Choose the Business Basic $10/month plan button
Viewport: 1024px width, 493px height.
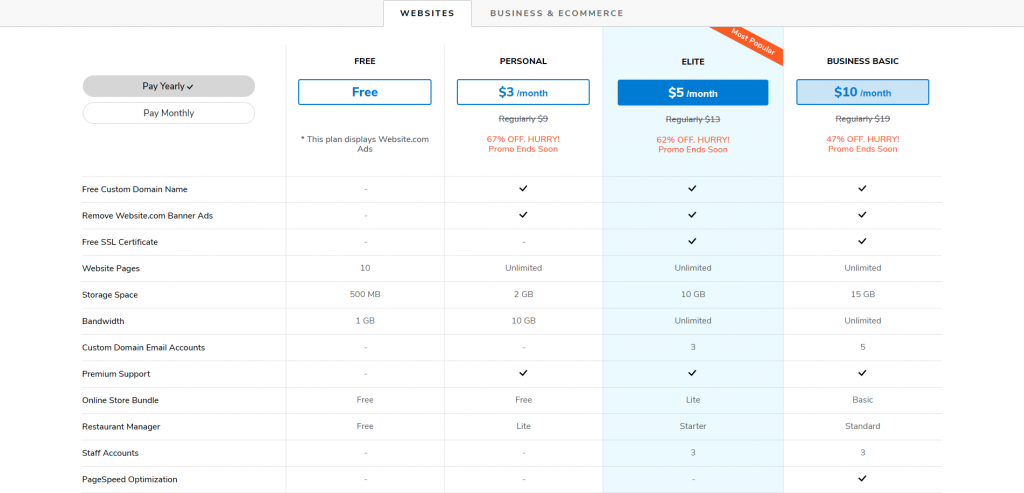[863, 92]
